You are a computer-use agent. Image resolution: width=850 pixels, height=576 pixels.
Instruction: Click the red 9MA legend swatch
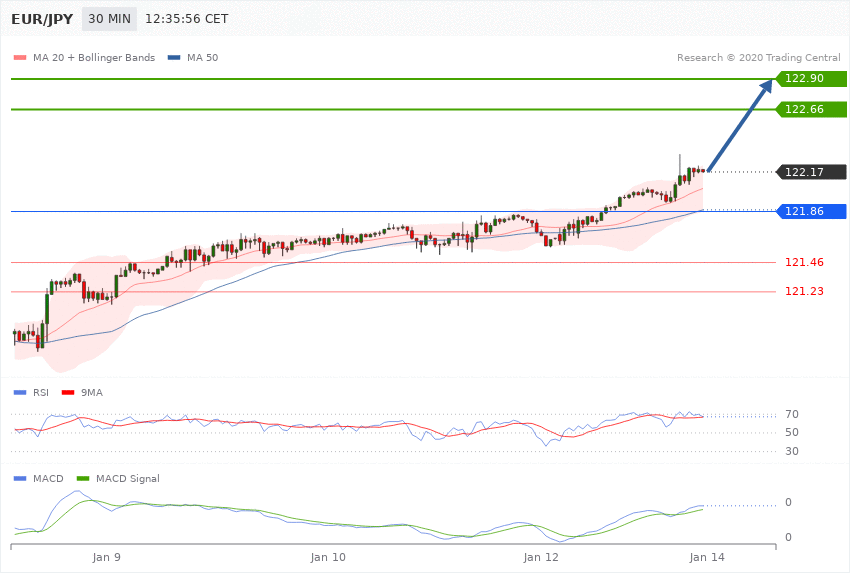click(x=68, y=392)
